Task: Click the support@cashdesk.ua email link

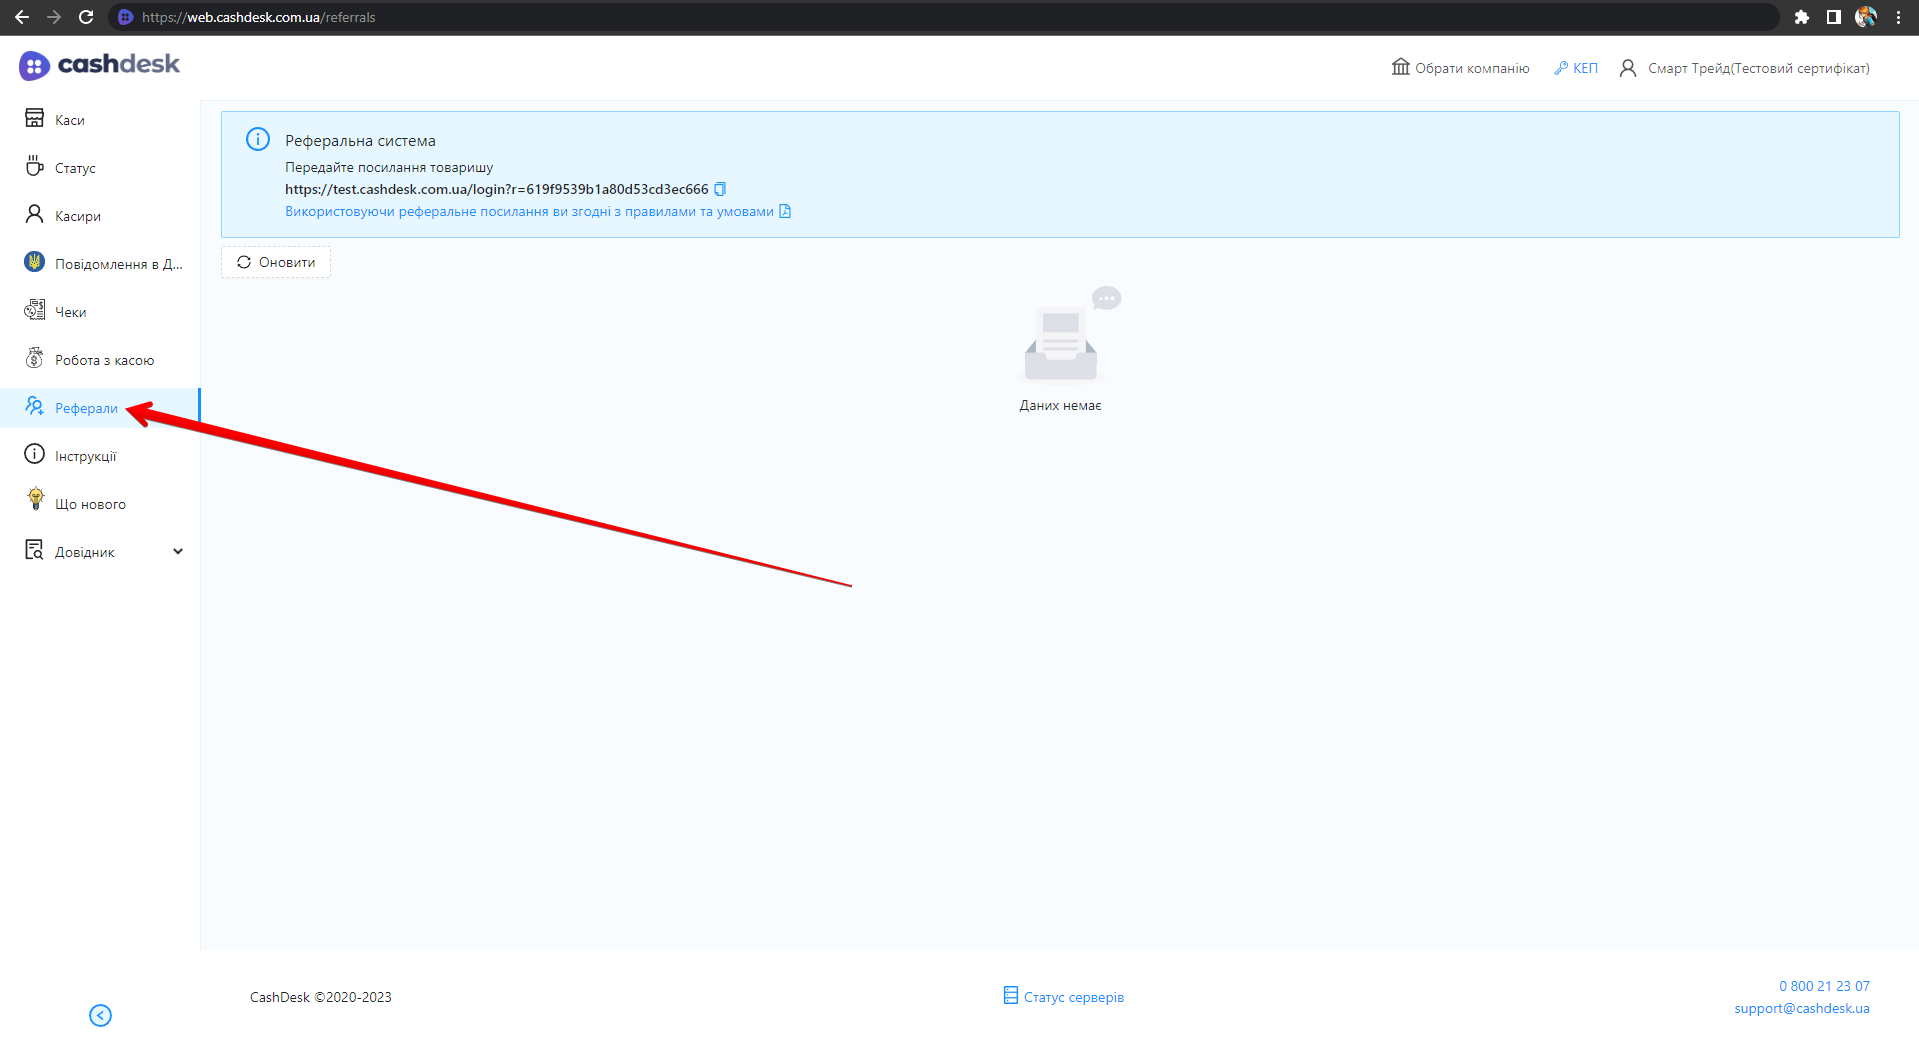Action: [1801, 1008]
